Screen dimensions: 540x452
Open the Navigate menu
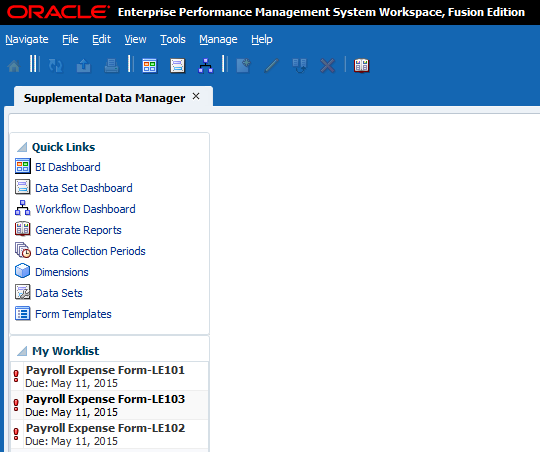tap(27, 39)
